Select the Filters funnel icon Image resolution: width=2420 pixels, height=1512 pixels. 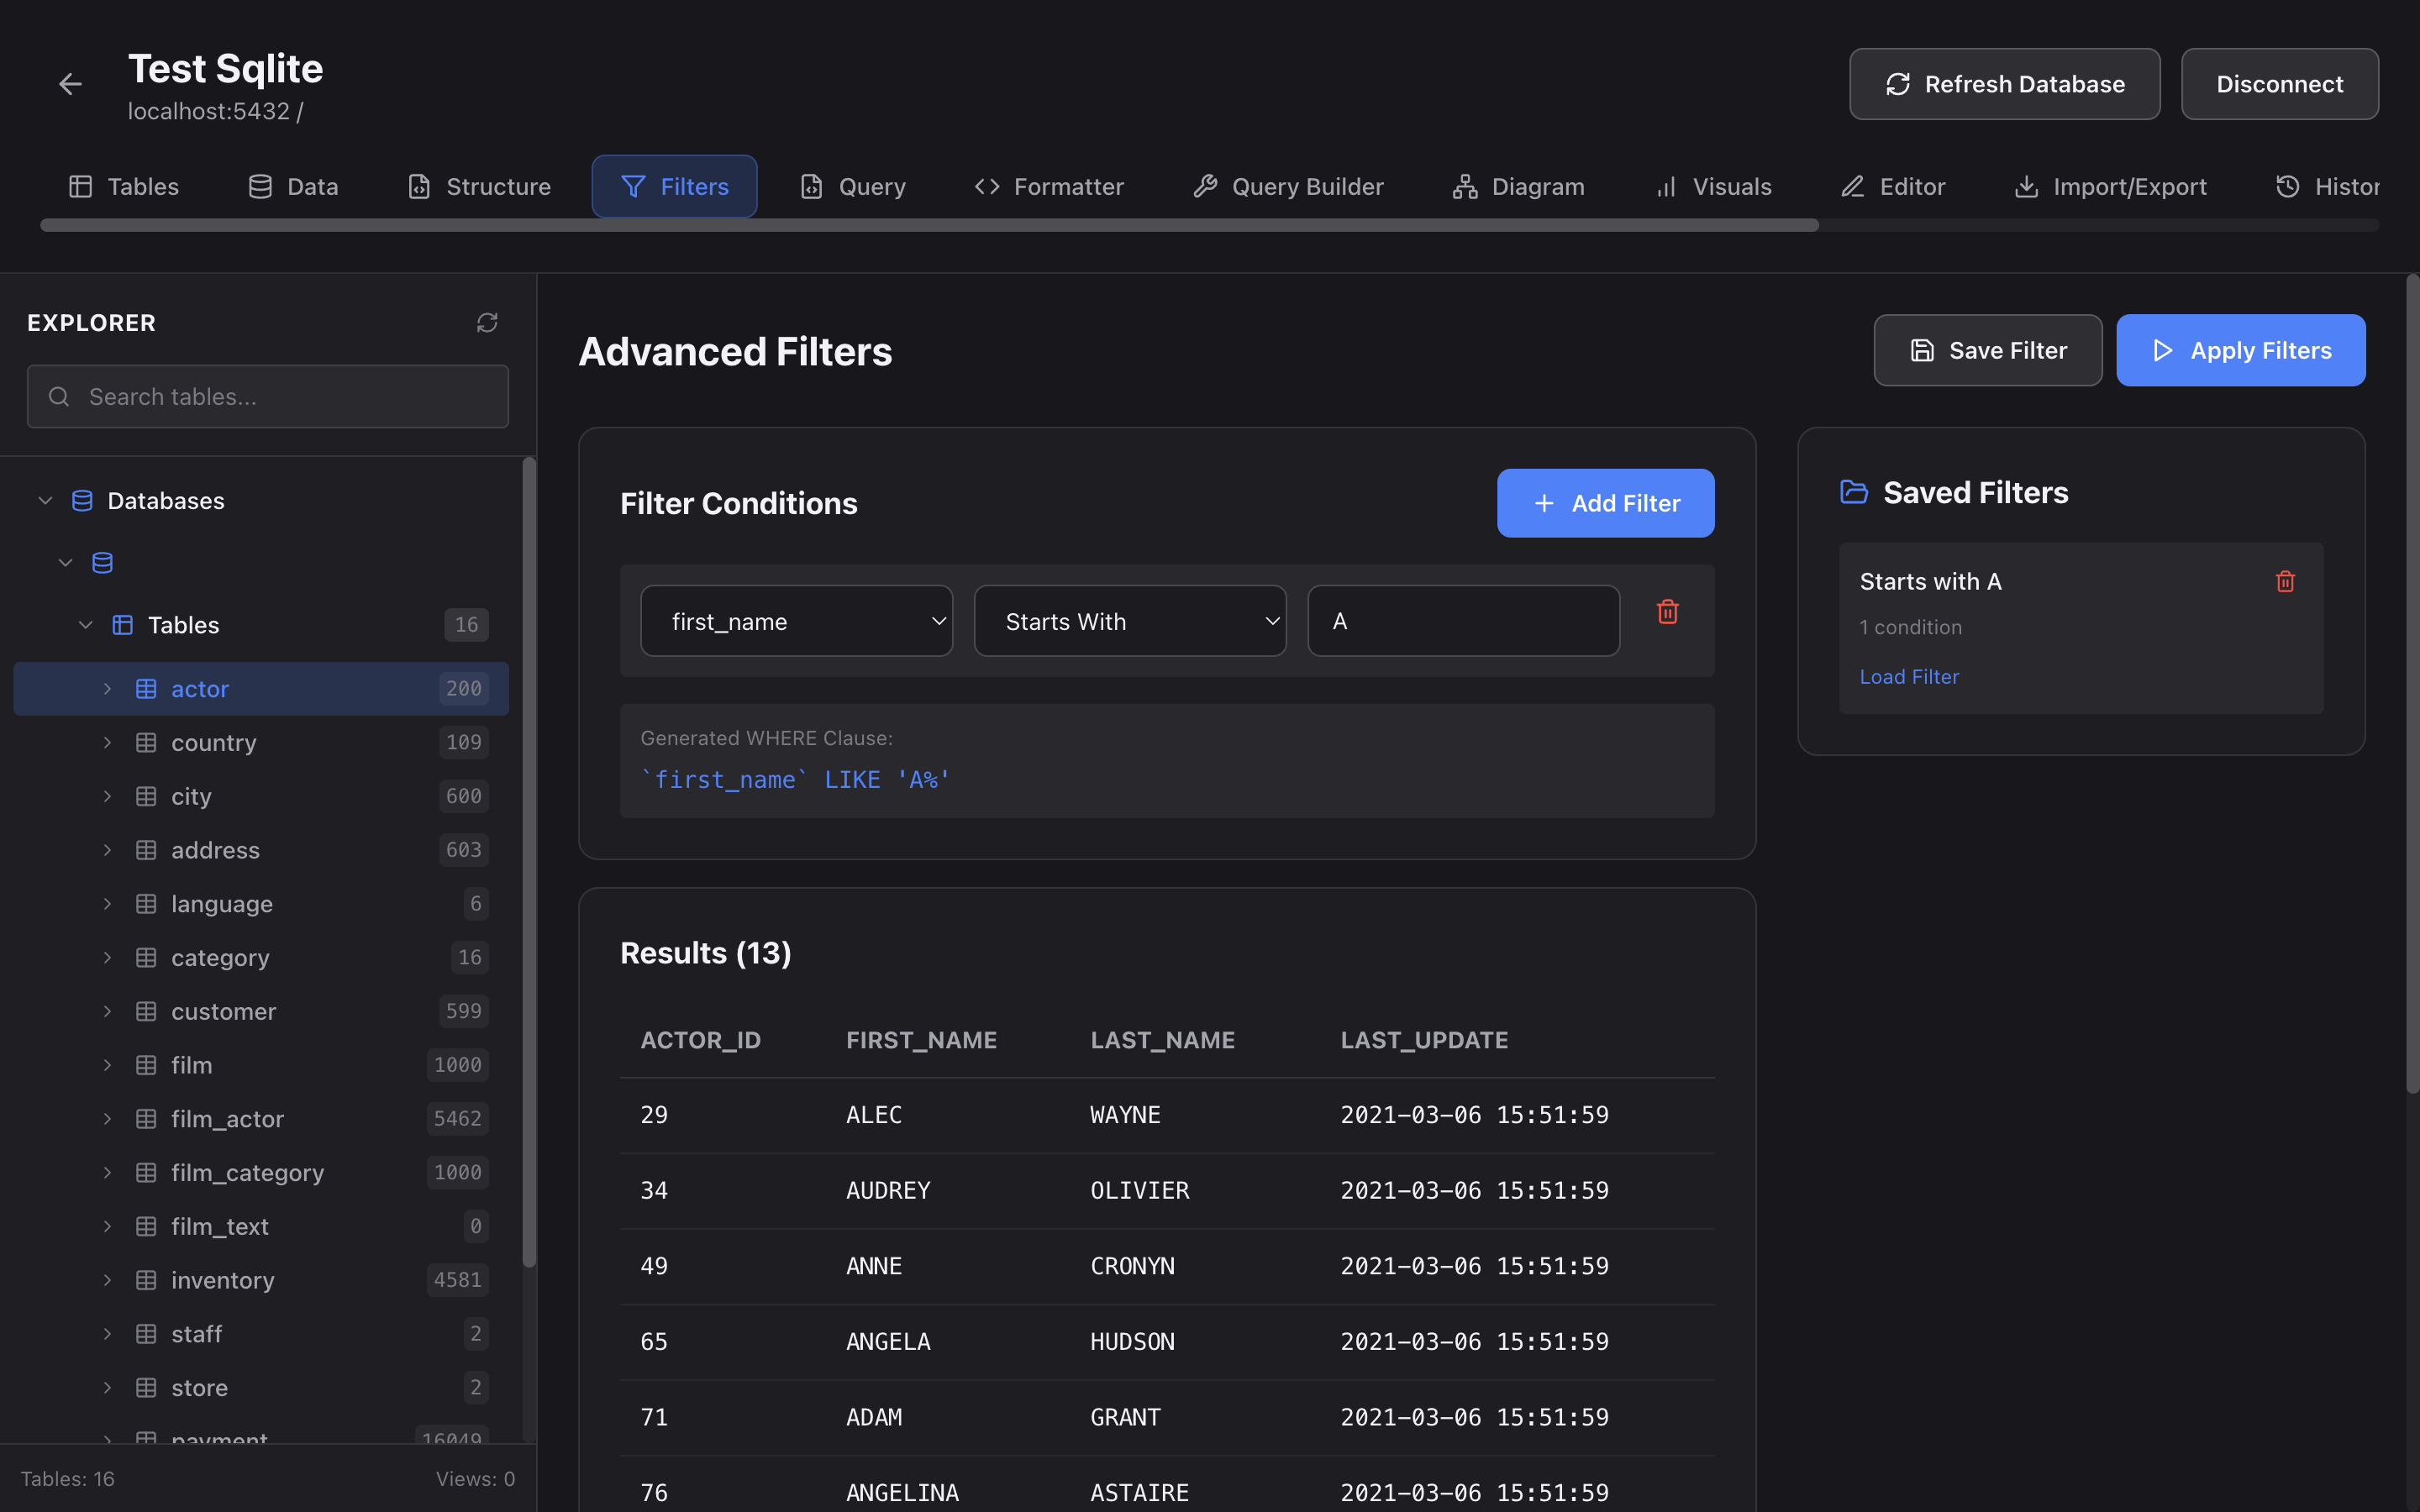[633, 186]
